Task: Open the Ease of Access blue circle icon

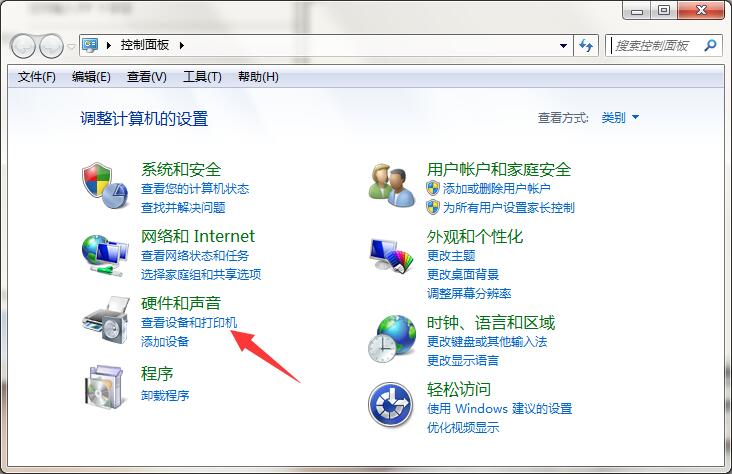Action: pyautogui.click(x=390, y=404)
